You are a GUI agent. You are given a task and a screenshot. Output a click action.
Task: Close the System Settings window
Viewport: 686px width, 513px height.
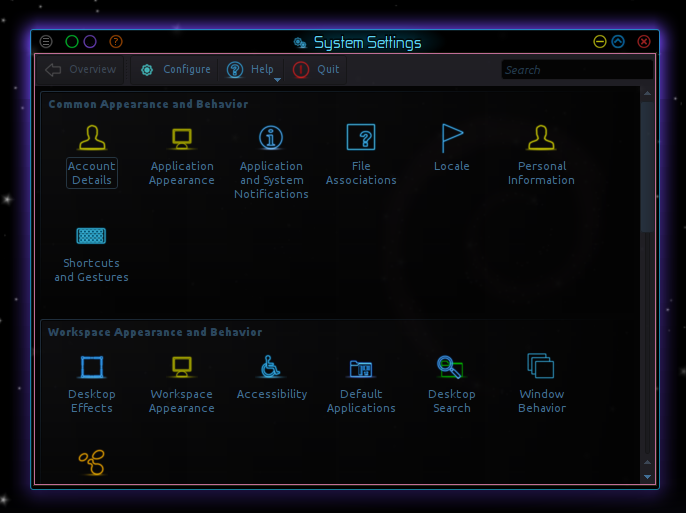pyautogui.click(x=644, y=42)
